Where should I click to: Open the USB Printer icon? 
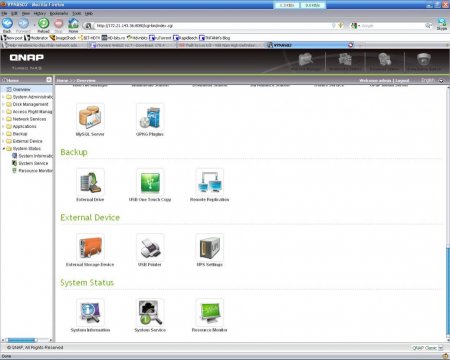tap(150, 248)
